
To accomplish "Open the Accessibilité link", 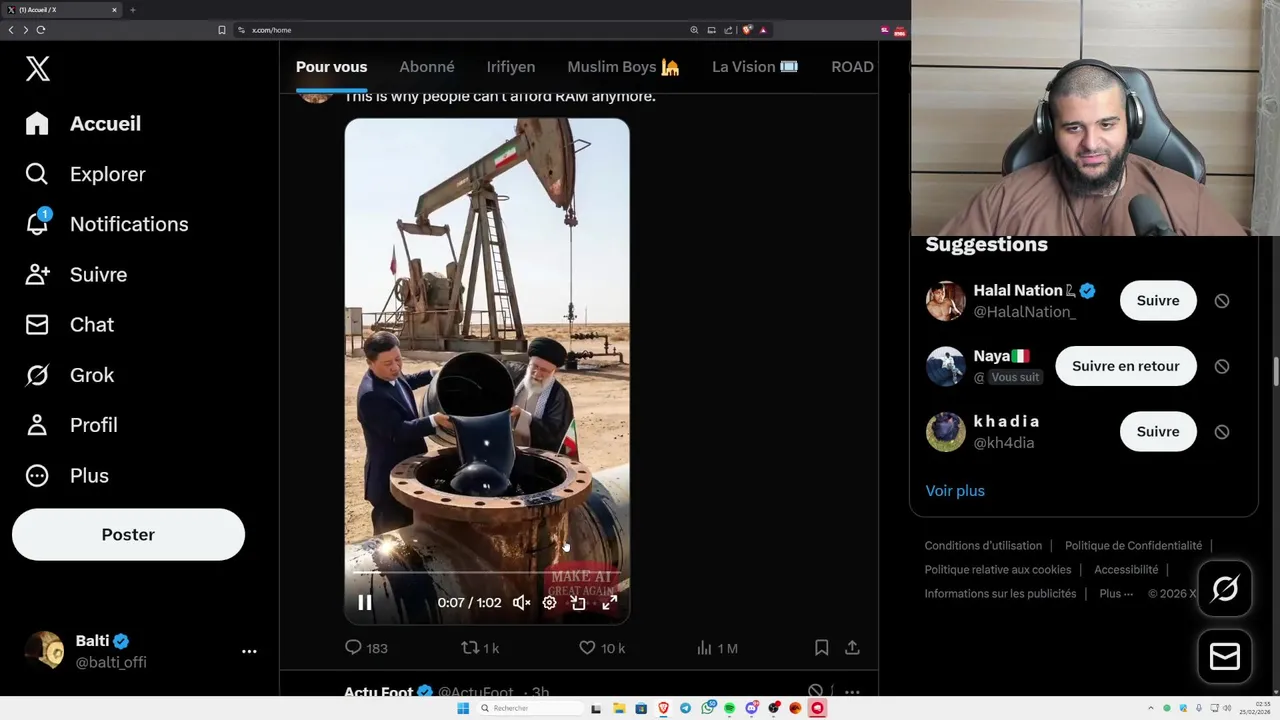I will click(1126, 570).
